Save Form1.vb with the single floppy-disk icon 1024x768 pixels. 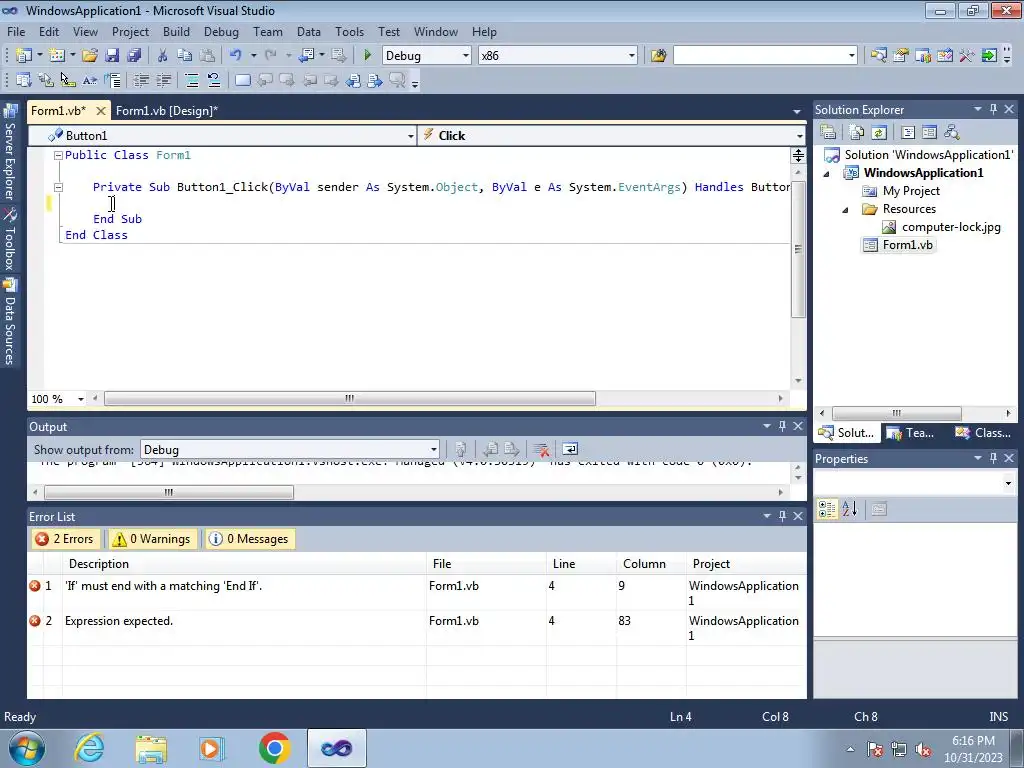[112, 56]
